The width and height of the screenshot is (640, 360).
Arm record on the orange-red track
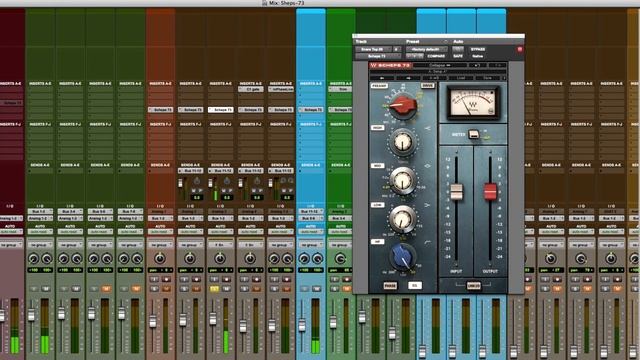pos(166,279)
